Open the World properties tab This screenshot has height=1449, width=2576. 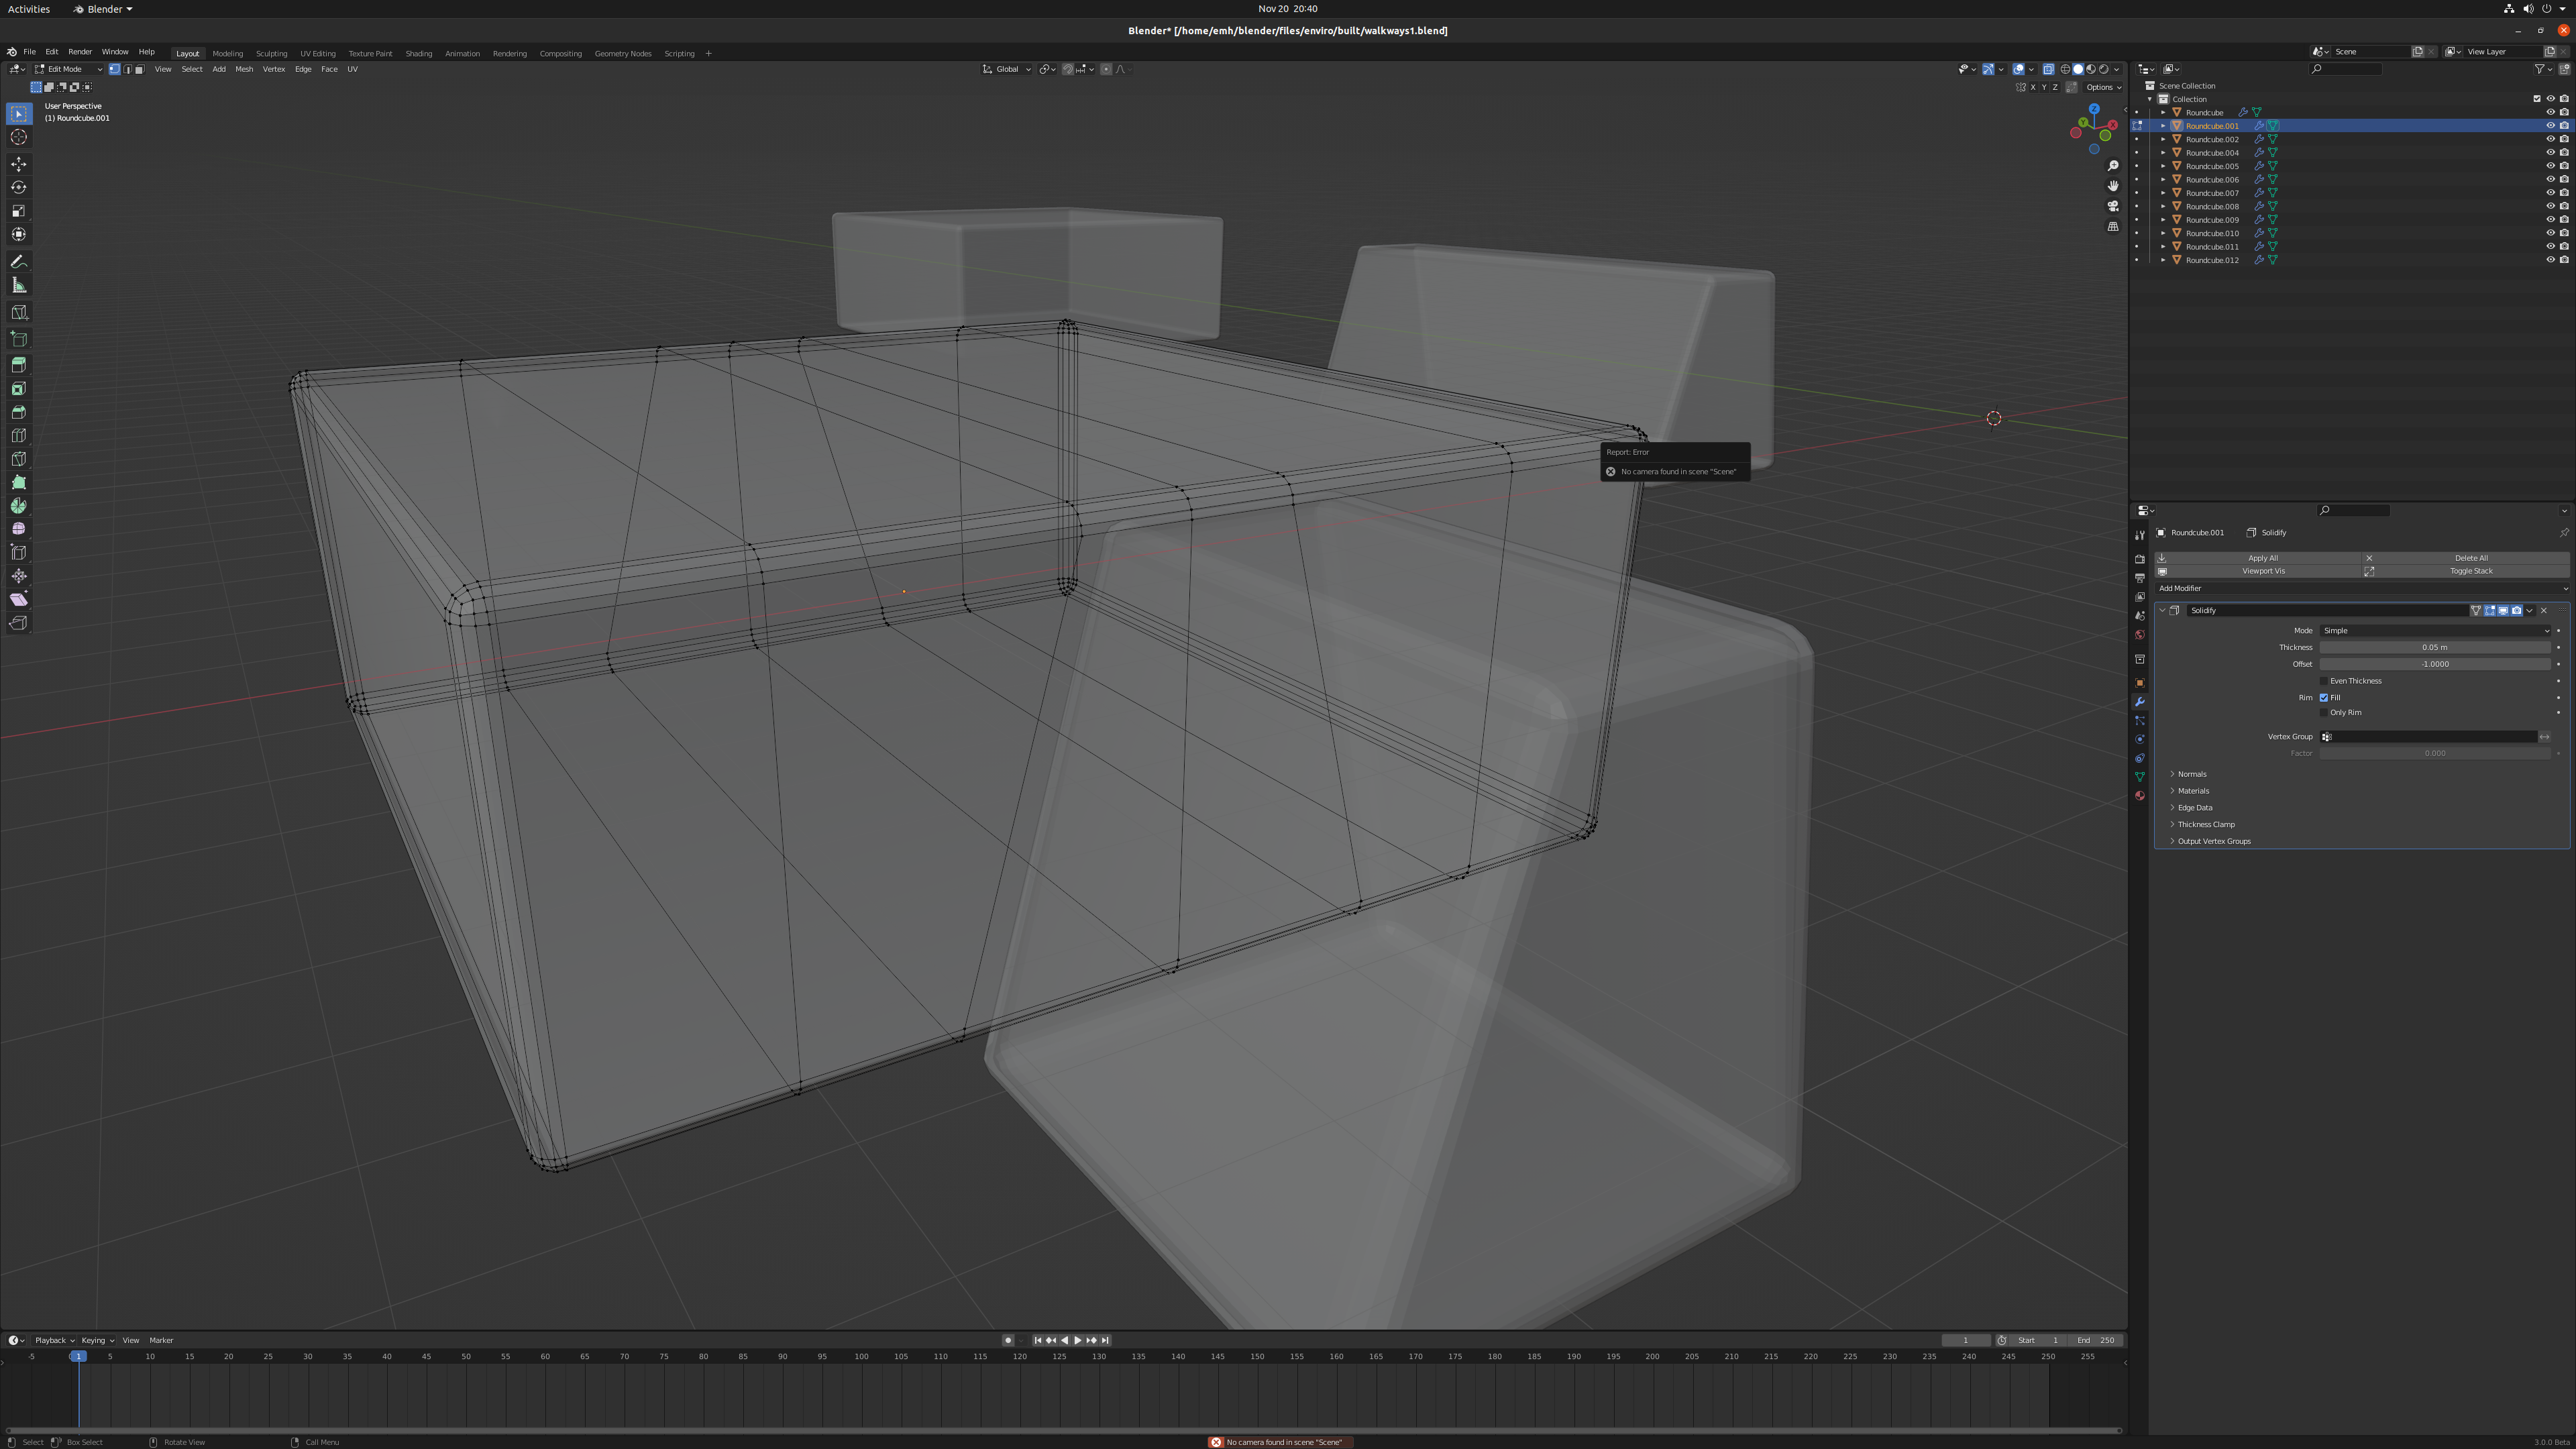tap(2140, 635)
